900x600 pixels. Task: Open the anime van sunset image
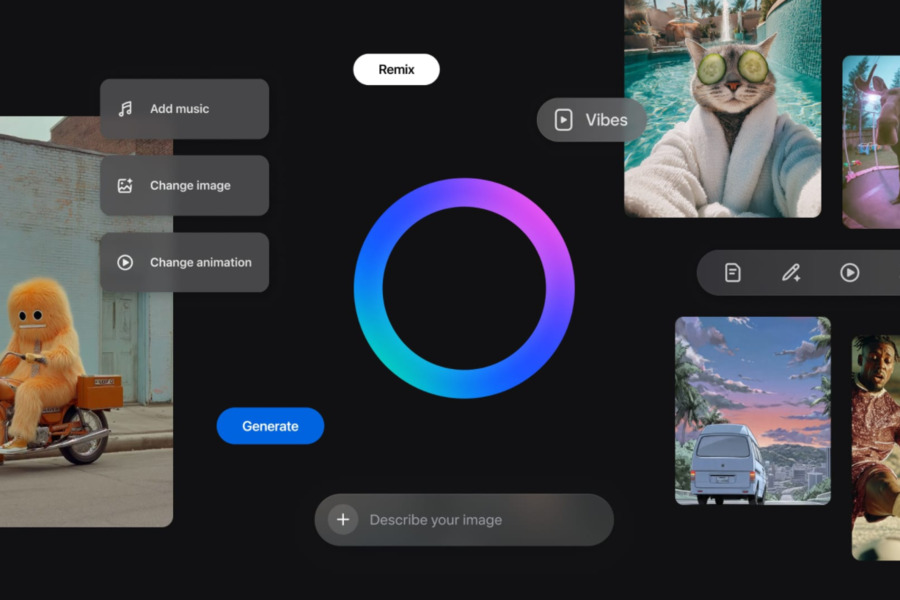point(752,411)
